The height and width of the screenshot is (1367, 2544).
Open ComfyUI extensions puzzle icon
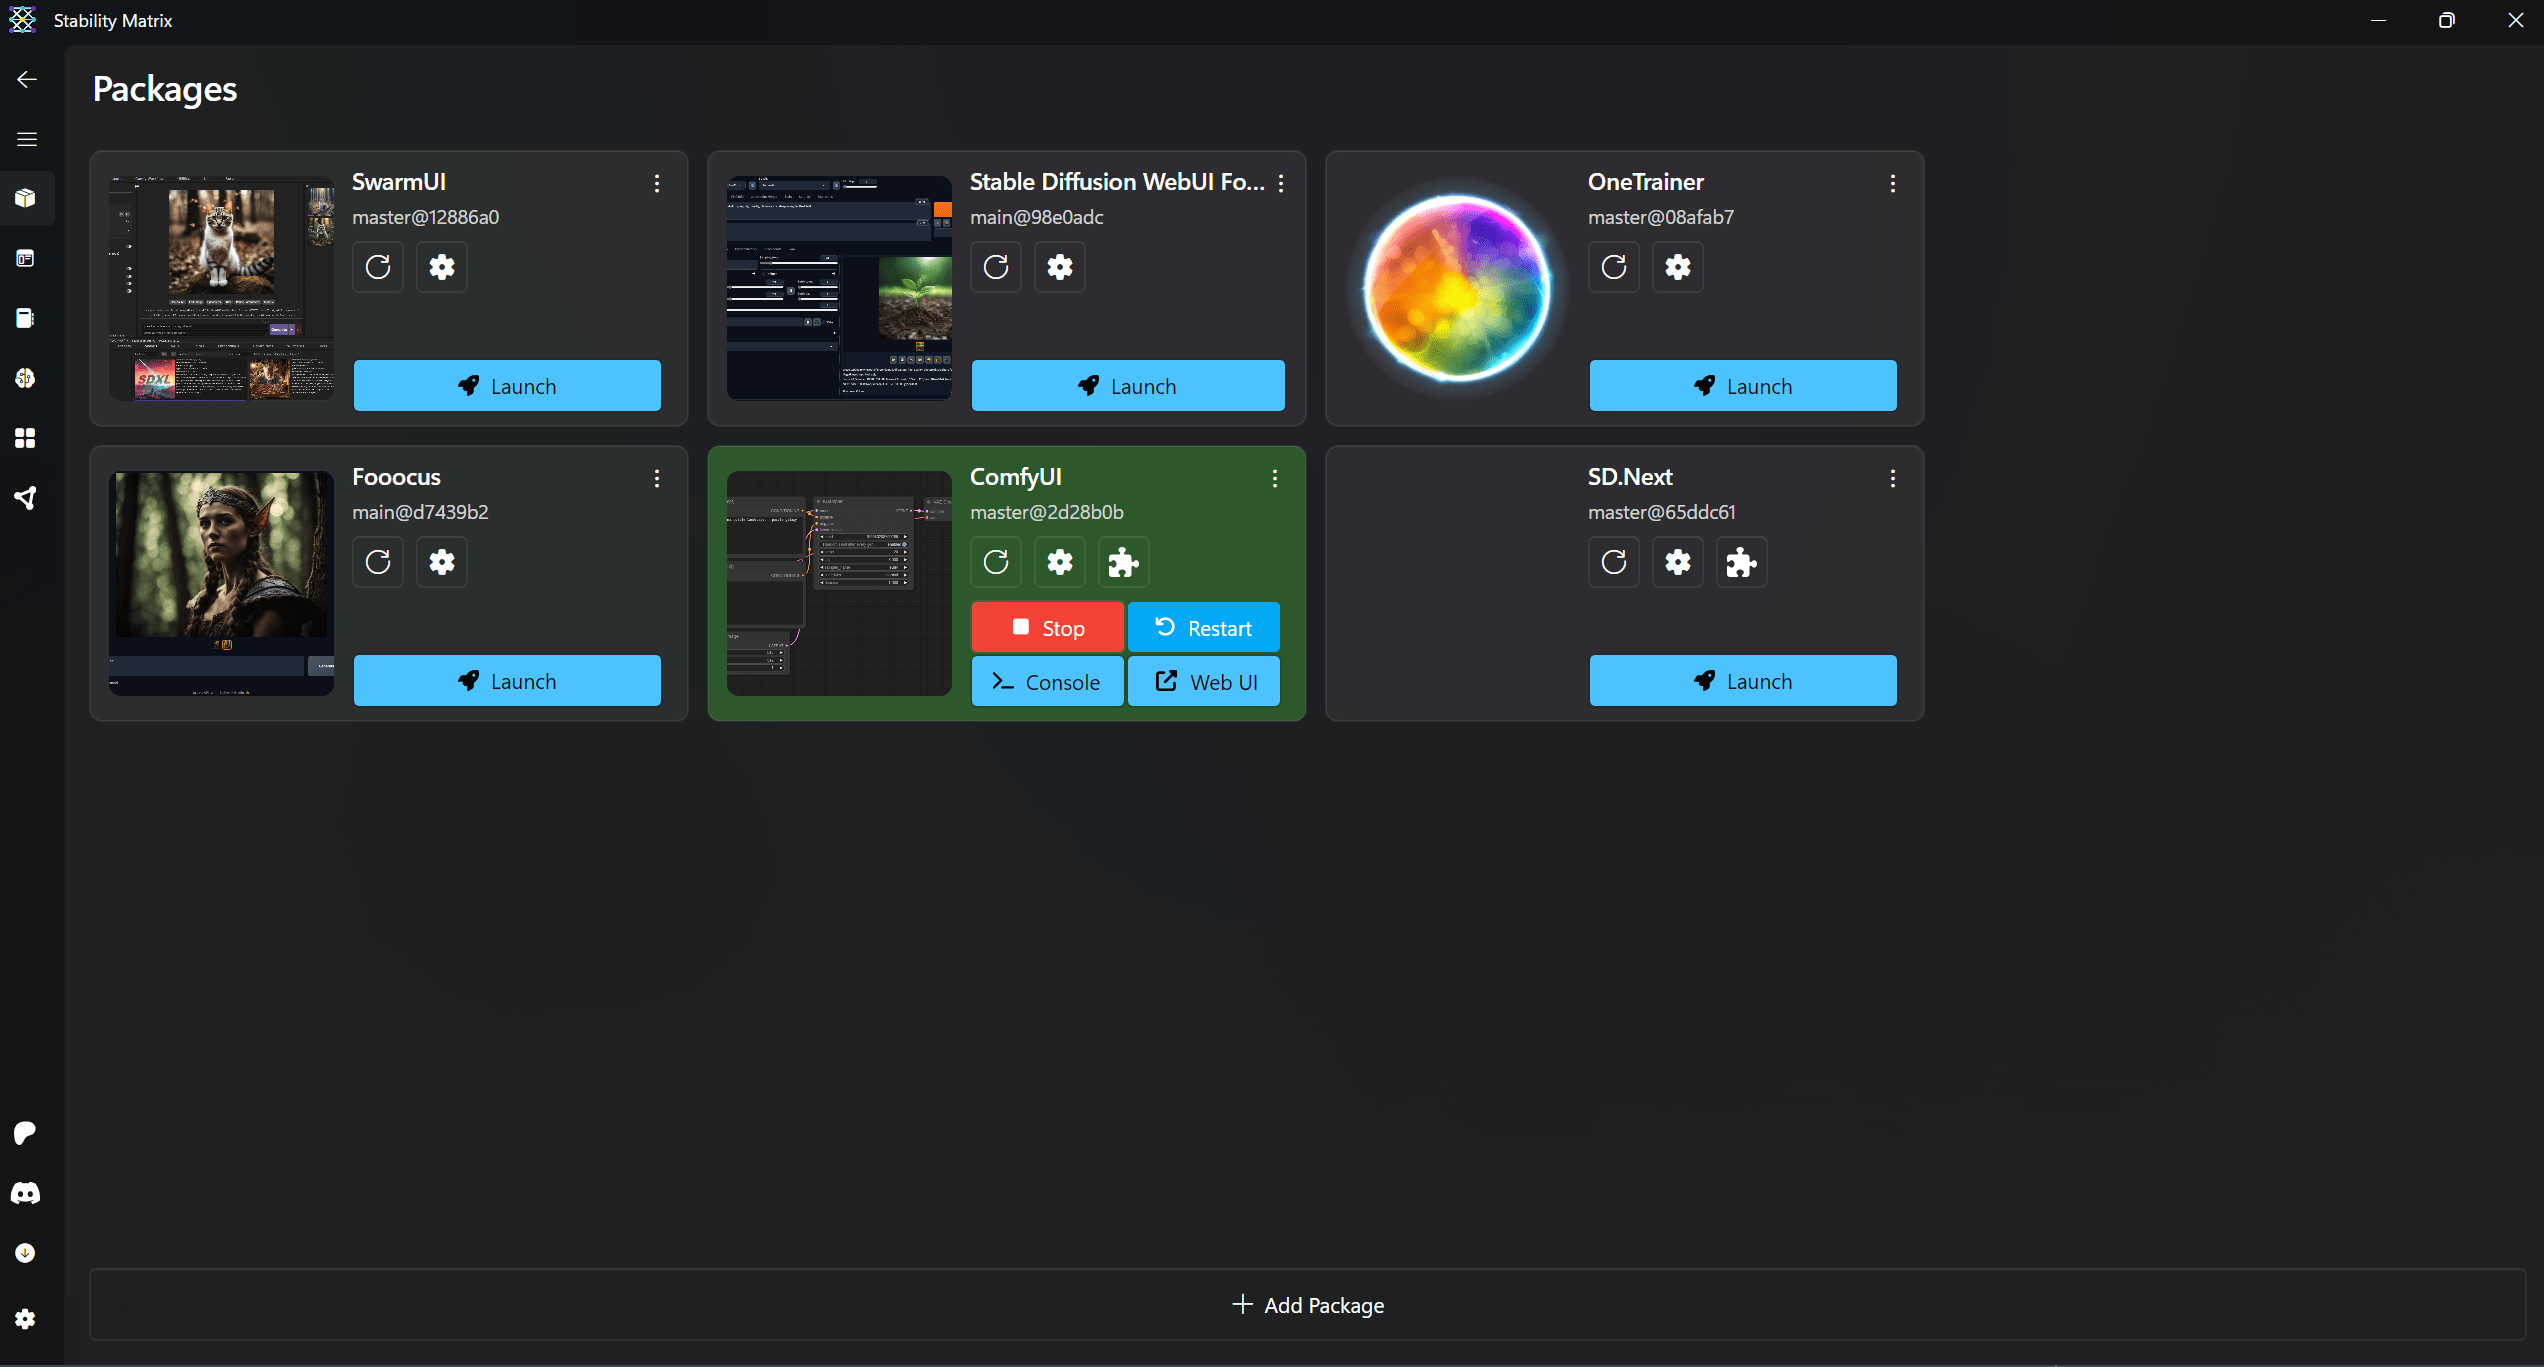pyautogui.click(x=1123, y=562)
